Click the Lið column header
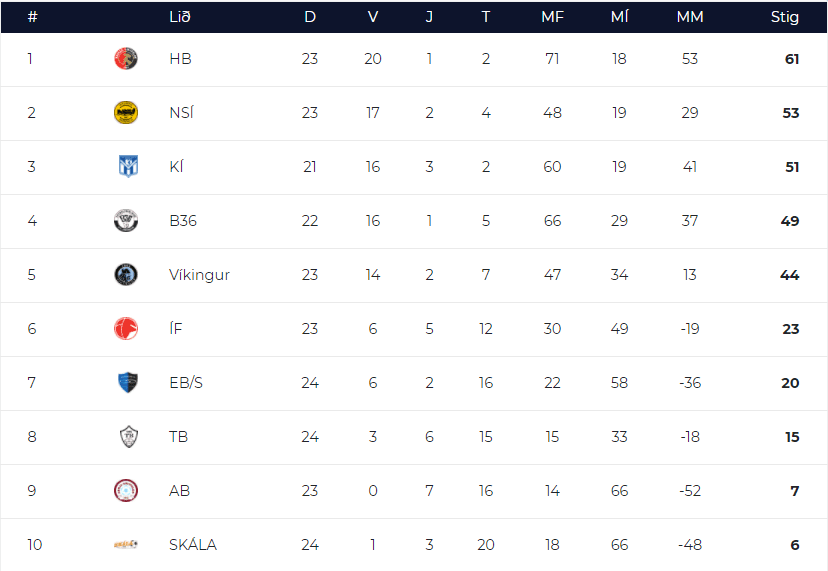 pos(180,17)
